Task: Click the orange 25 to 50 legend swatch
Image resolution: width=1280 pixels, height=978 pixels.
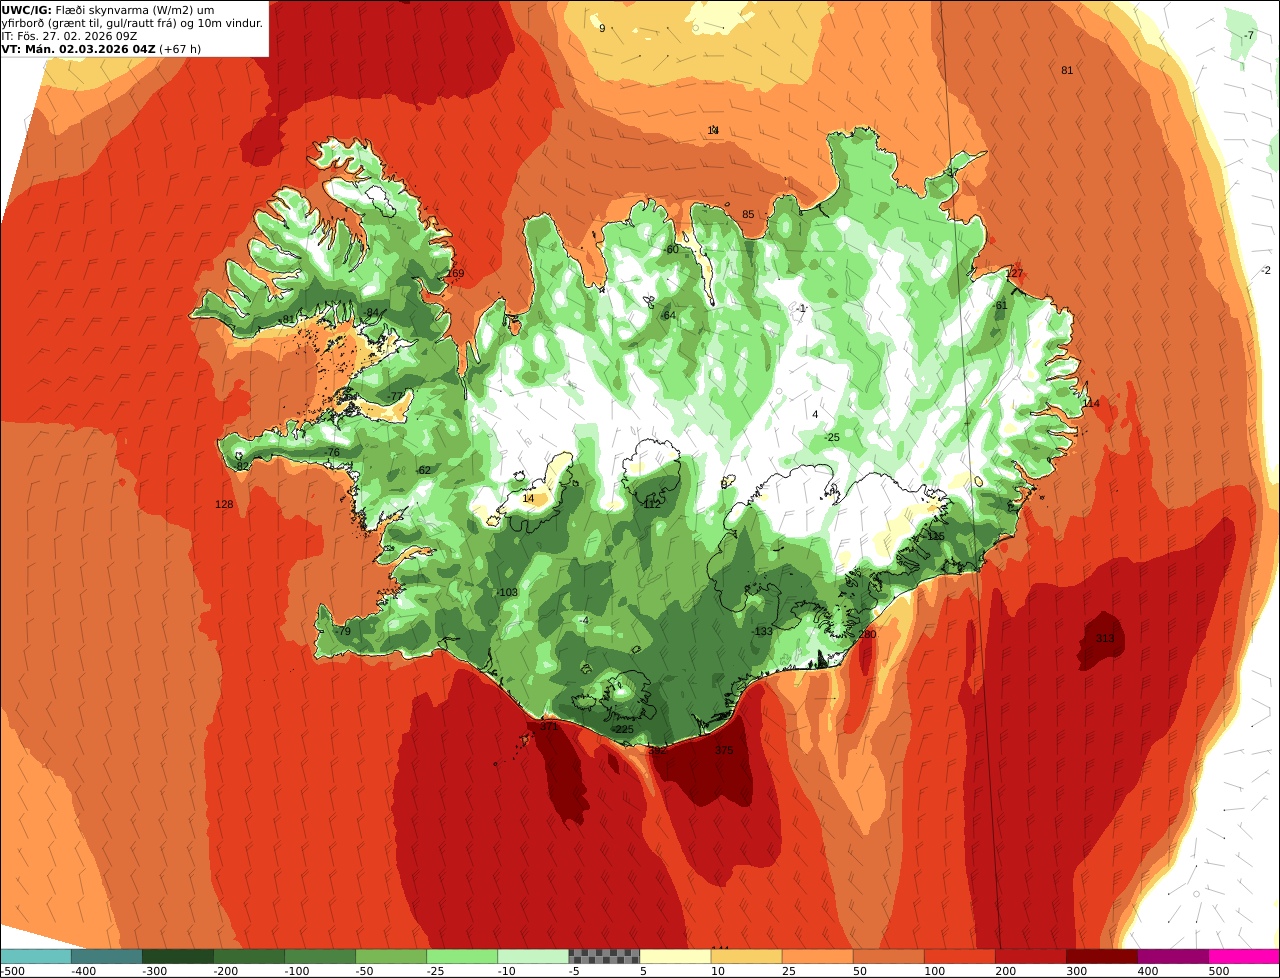Action: [x=817, y=956]
